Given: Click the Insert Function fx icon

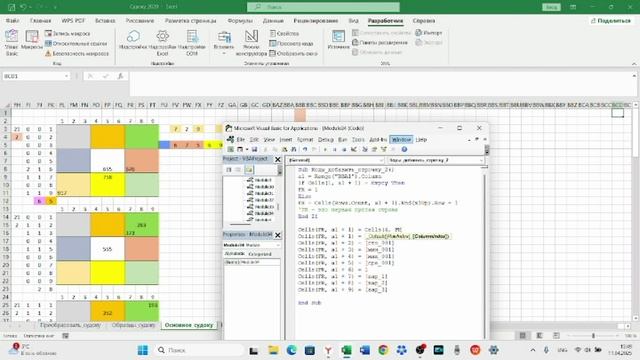Looking at the screenshot, I should [x=120, y=76].
